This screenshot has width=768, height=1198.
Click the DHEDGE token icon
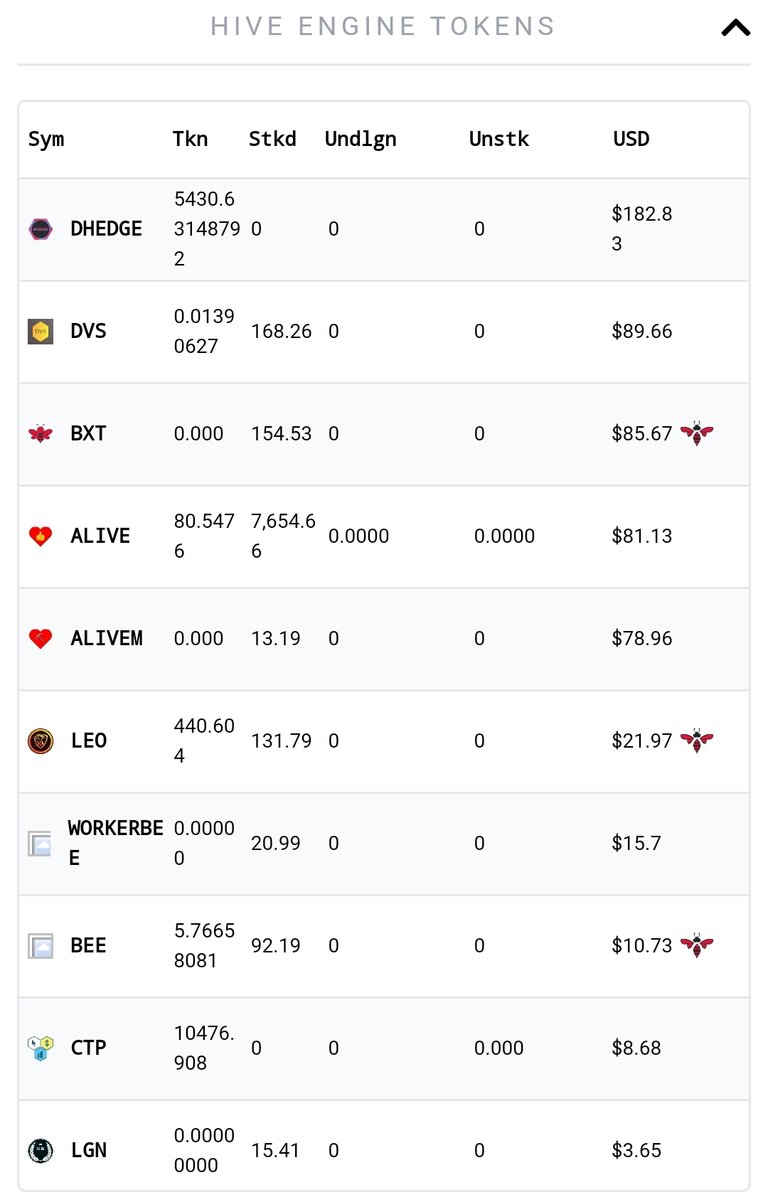coord(41,229)
